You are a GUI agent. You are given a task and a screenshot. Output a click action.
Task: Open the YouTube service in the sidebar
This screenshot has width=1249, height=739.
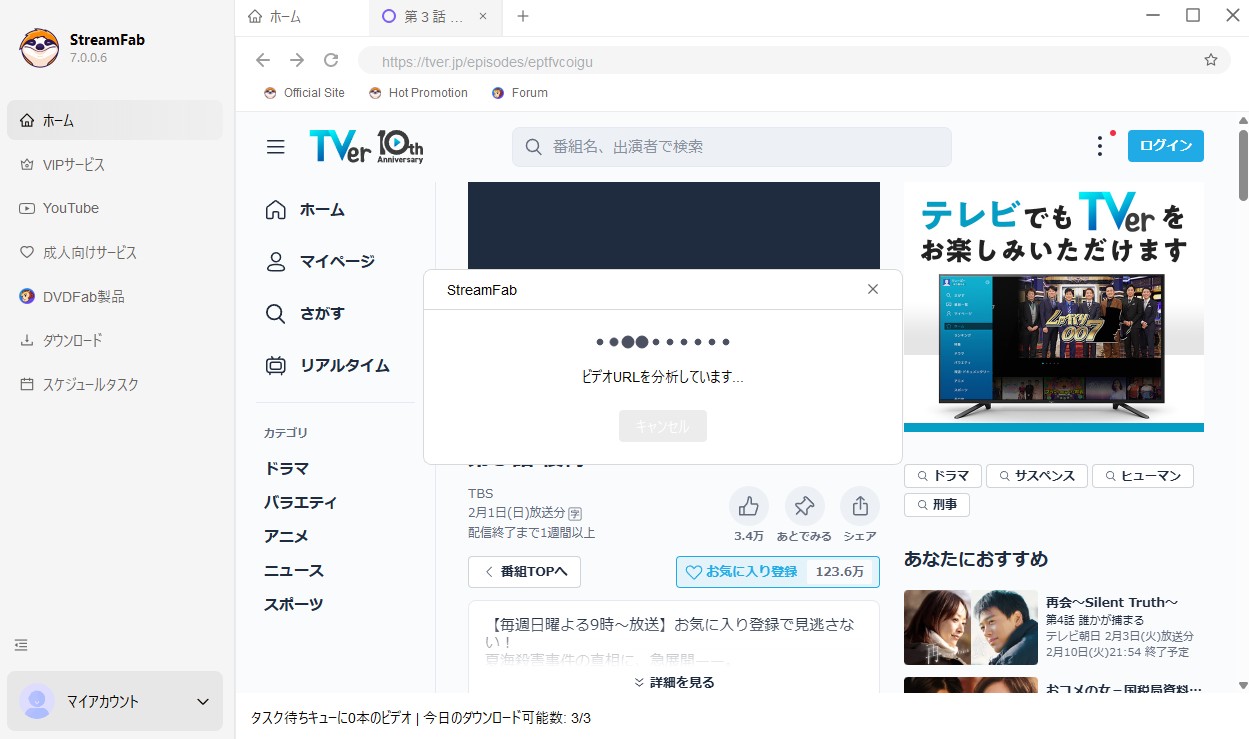pyautogui.click(x=68, y=208)
